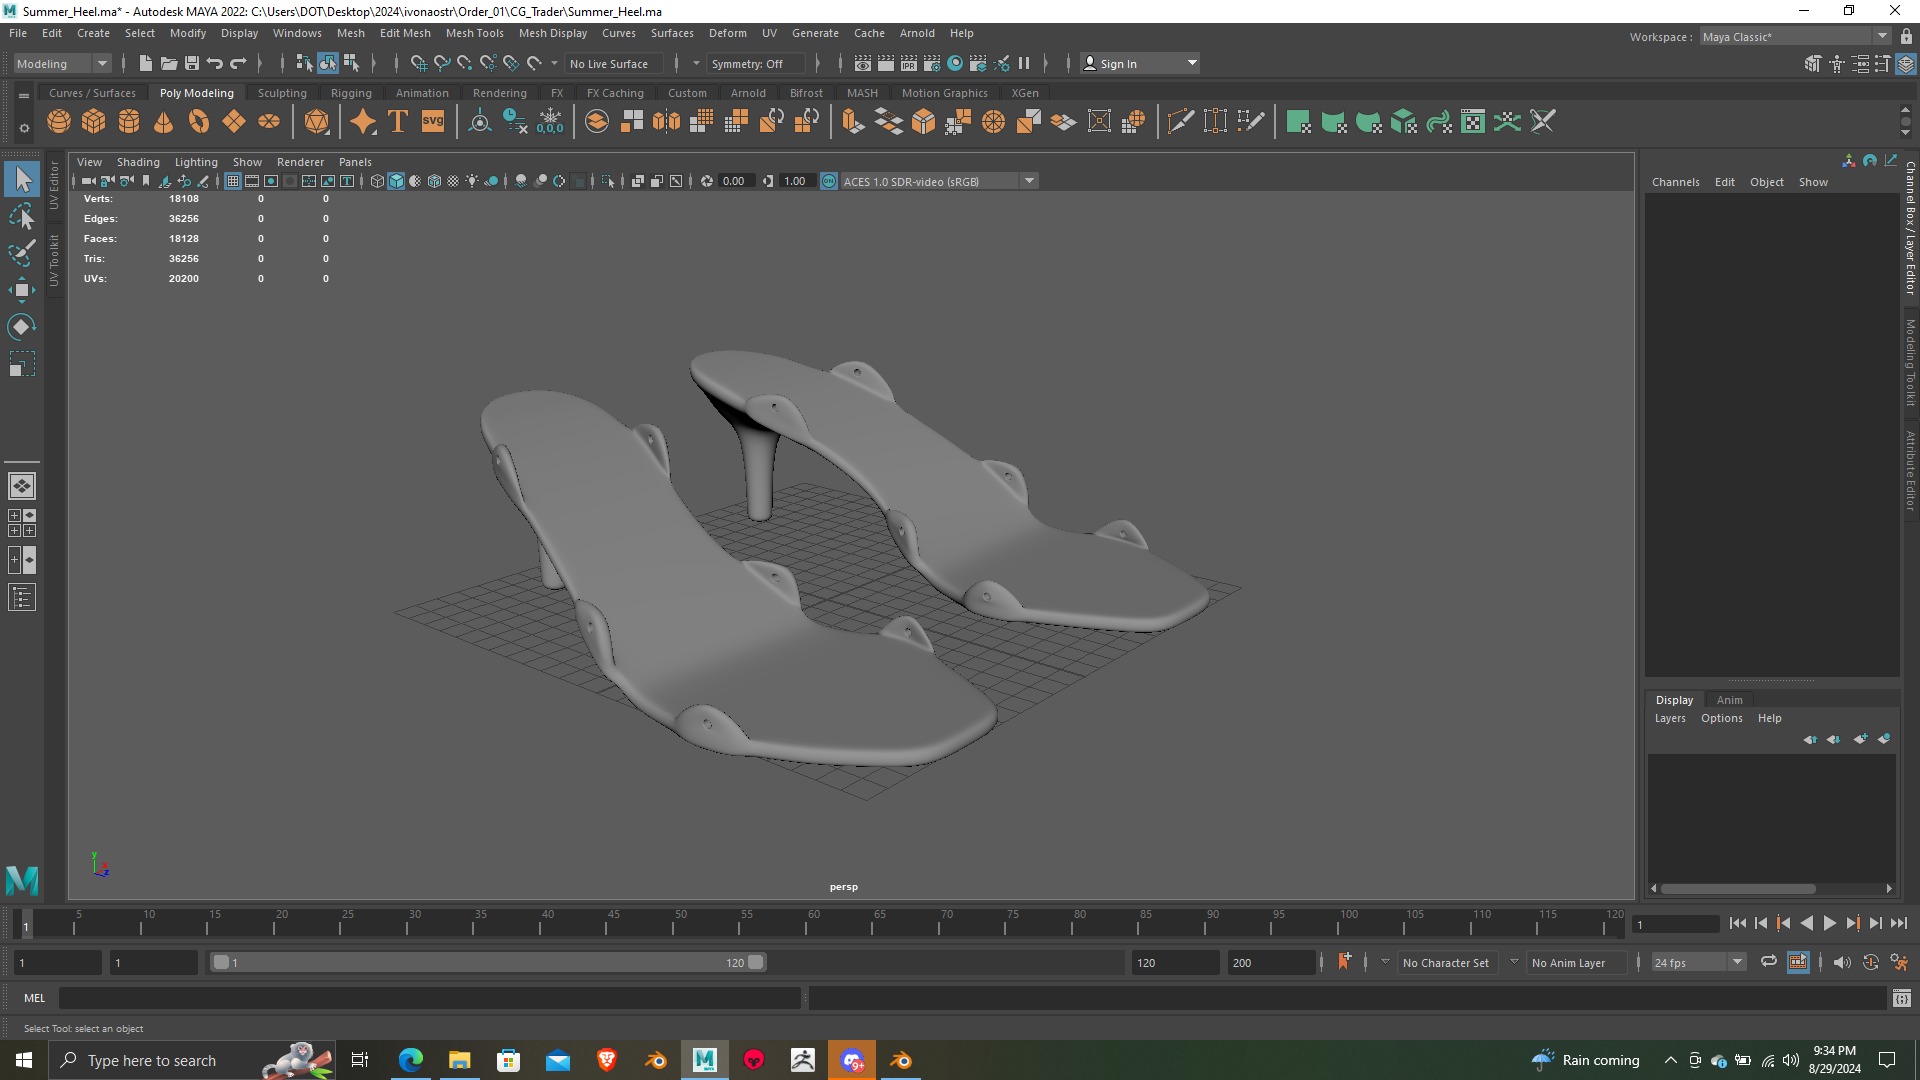
Task: Create a polygon cylinder from the shelf
Action: (129, 122)
